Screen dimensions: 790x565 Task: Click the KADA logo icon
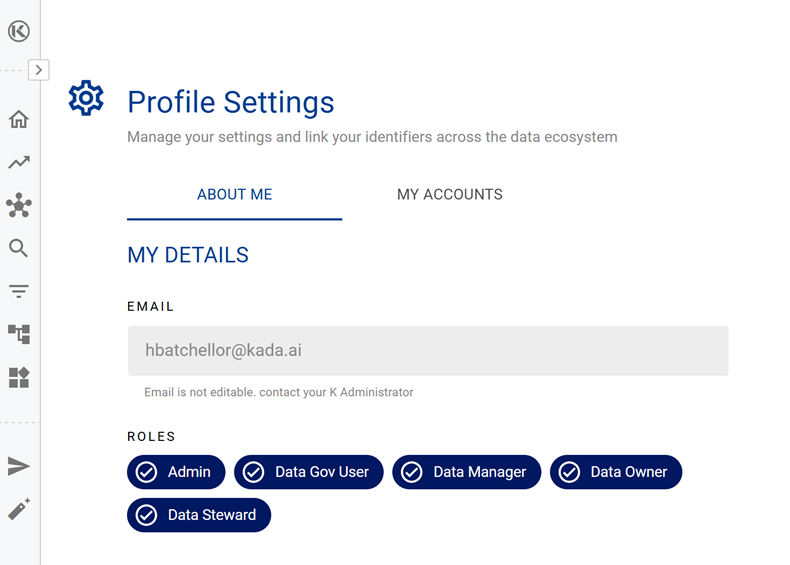[x=18, y=32]
